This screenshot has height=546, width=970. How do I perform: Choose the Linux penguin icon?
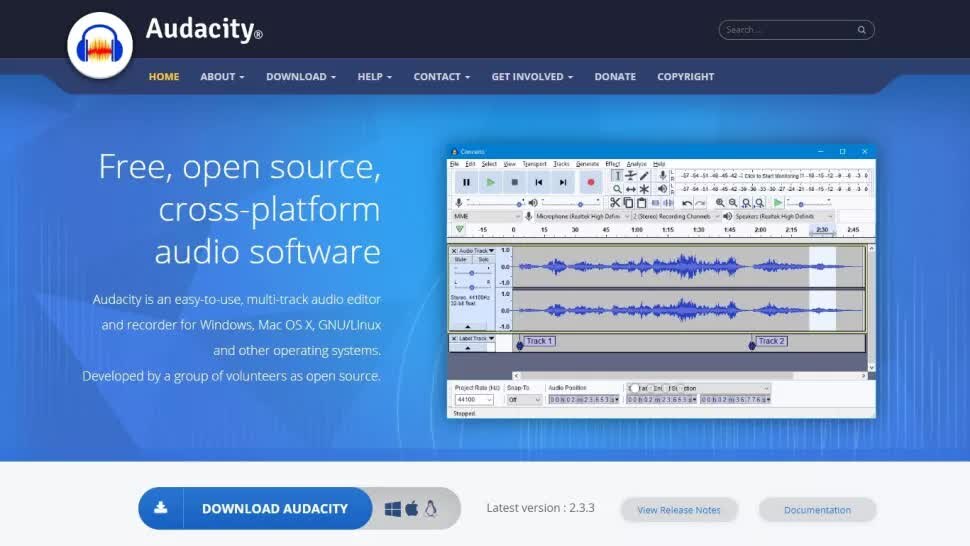431,508
